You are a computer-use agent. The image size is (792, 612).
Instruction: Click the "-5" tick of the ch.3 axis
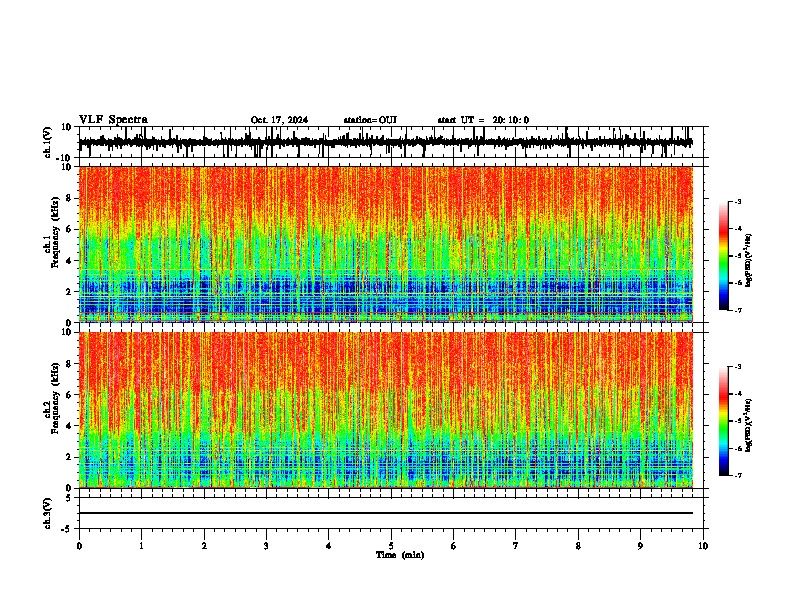tap(67, 529)
